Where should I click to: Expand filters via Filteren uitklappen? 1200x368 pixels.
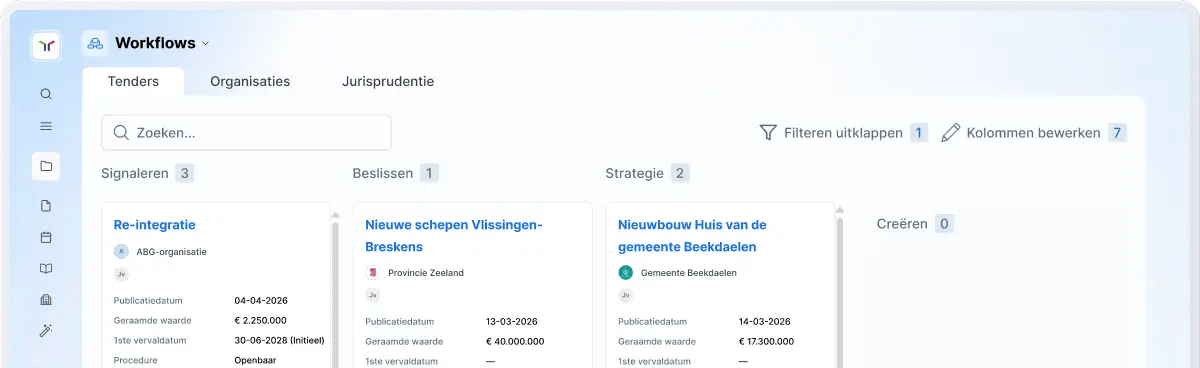(843, 132)
